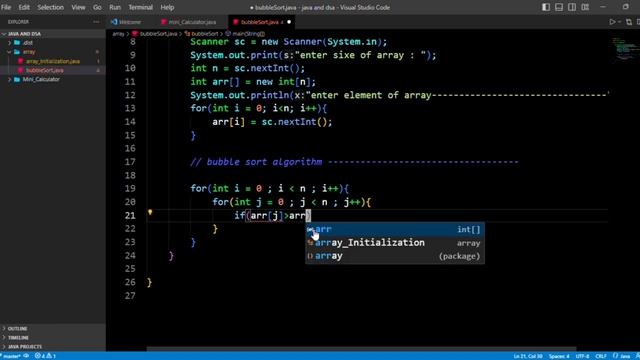Click unsaved dot on bubbleSort.java tab
This screenshot has width=640, height=360.
(x=289, y=22)
